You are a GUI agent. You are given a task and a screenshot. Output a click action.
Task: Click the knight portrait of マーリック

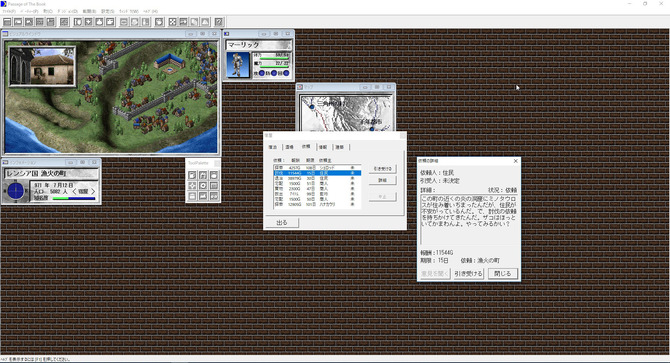click(x=238, y=65)
